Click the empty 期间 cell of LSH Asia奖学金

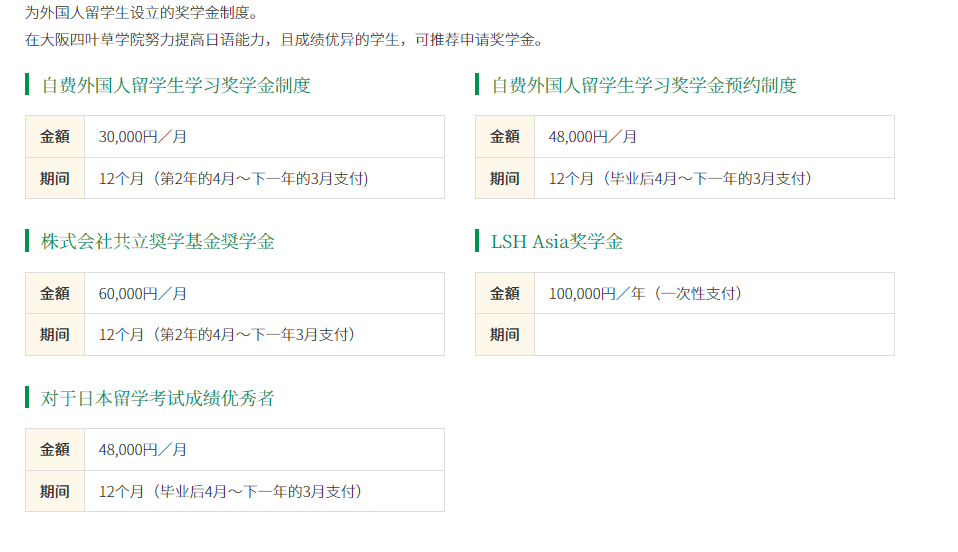click(714, 334)
